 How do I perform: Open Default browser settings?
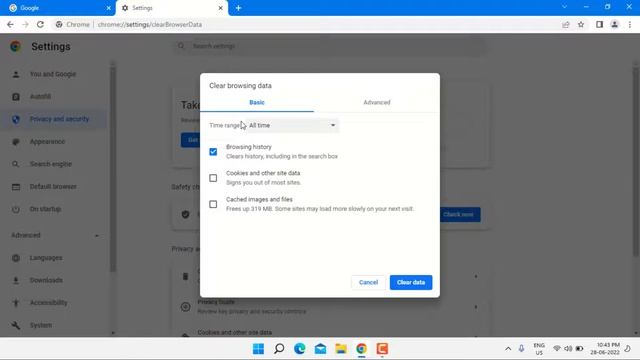point(53,187)
